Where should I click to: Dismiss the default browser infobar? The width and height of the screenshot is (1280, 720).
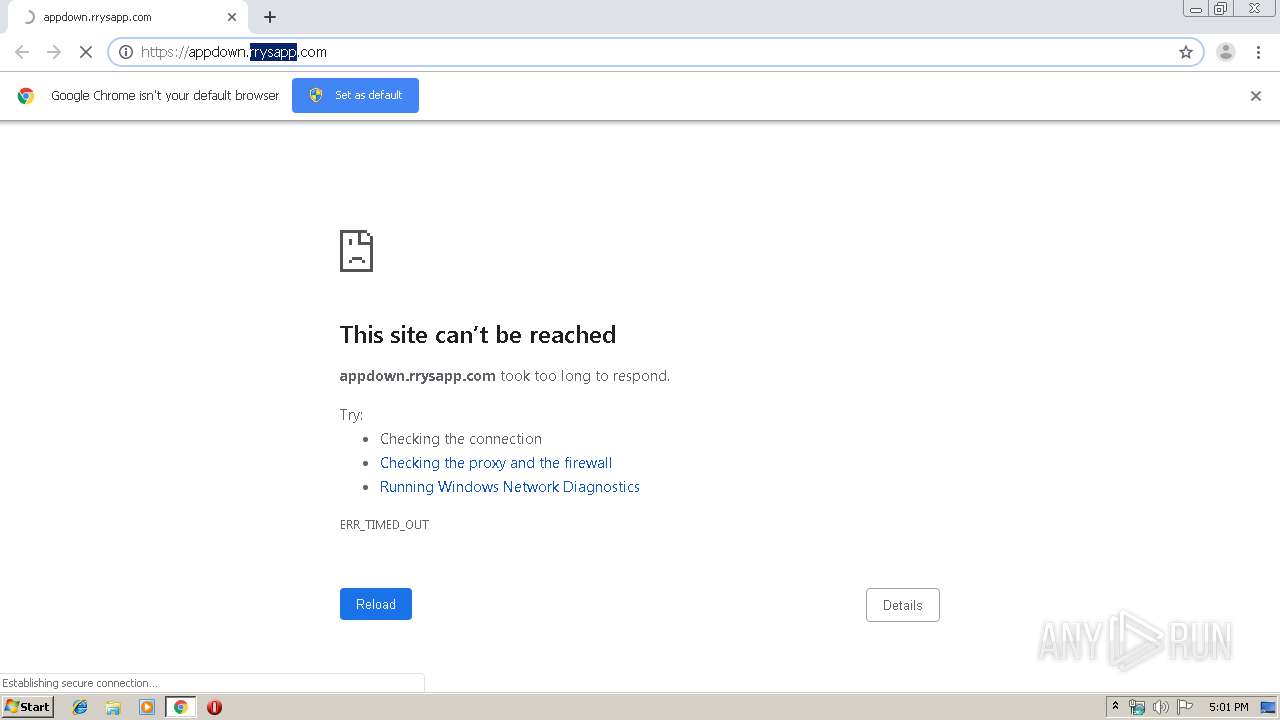pos(1256,96)
